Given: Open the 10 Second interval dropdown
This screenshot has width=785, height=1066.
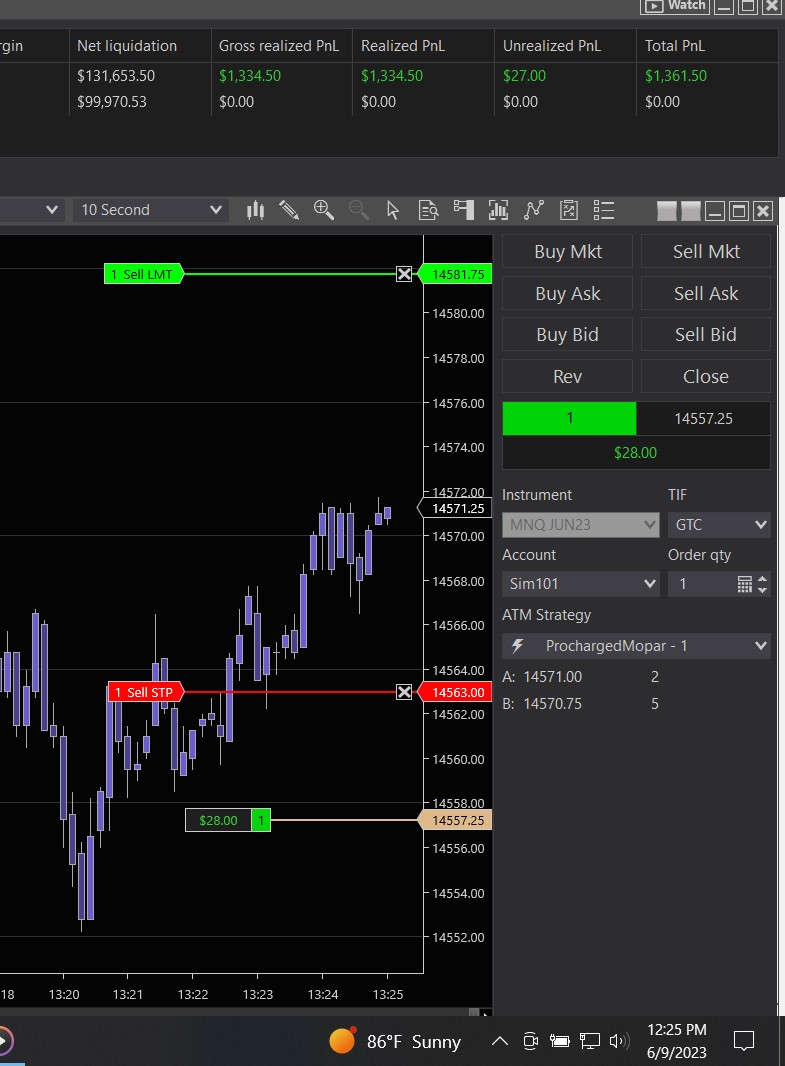Looking at the screenshot, I should (150, 210).
